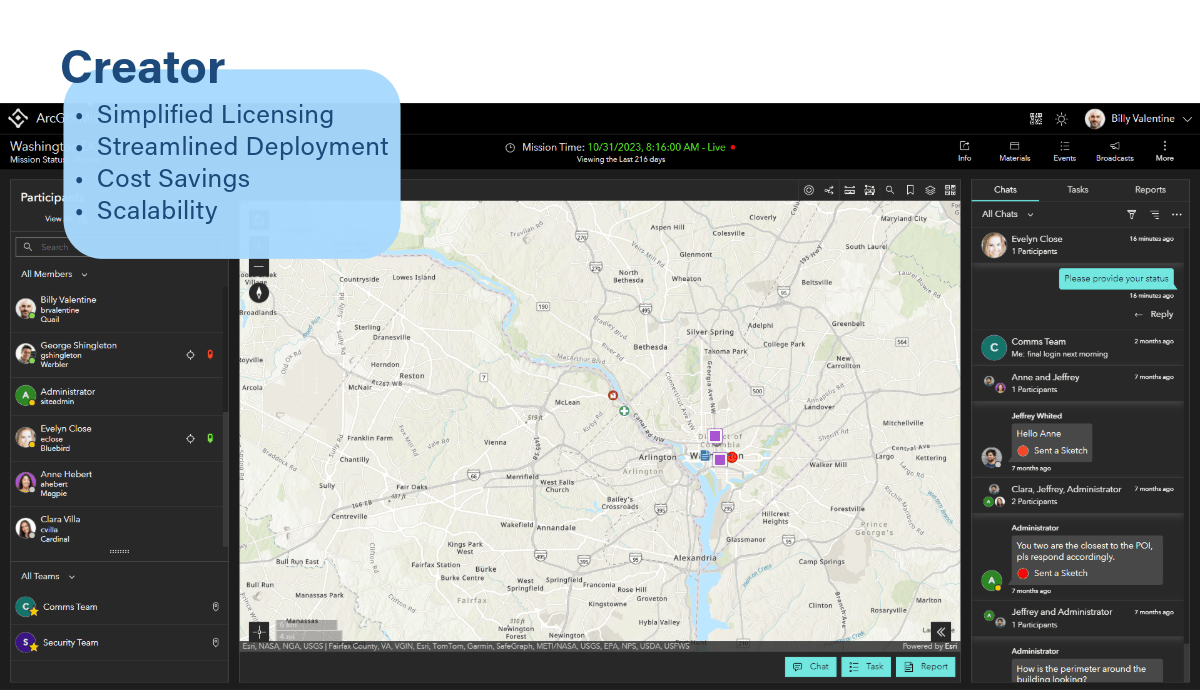This screenshot has width=1200, height=700.
Task: Toggle the filter on the All Chats list
Action: 1131,214
